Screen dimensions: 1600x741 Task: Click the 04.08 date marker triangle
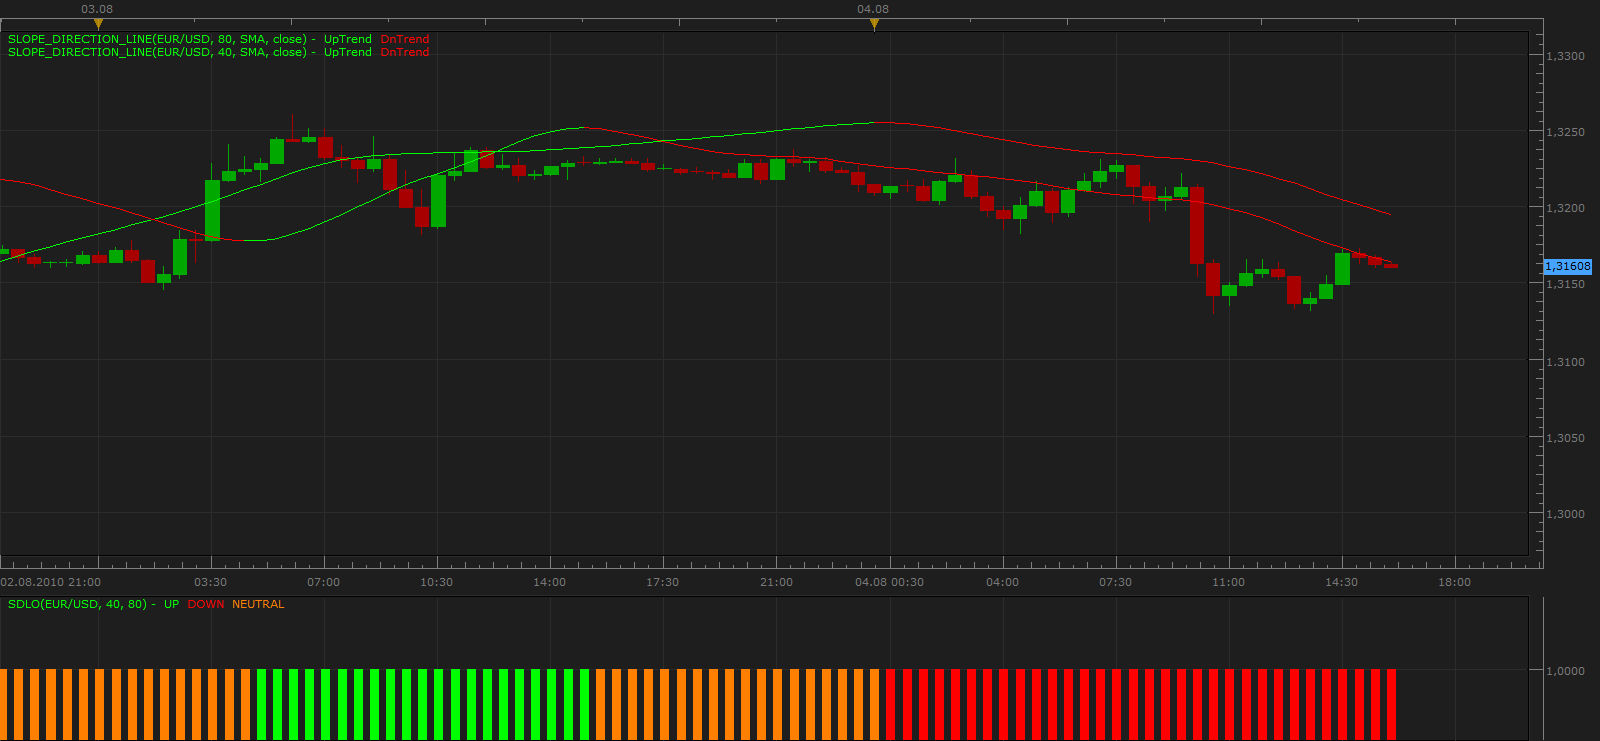tap(874, 23)
